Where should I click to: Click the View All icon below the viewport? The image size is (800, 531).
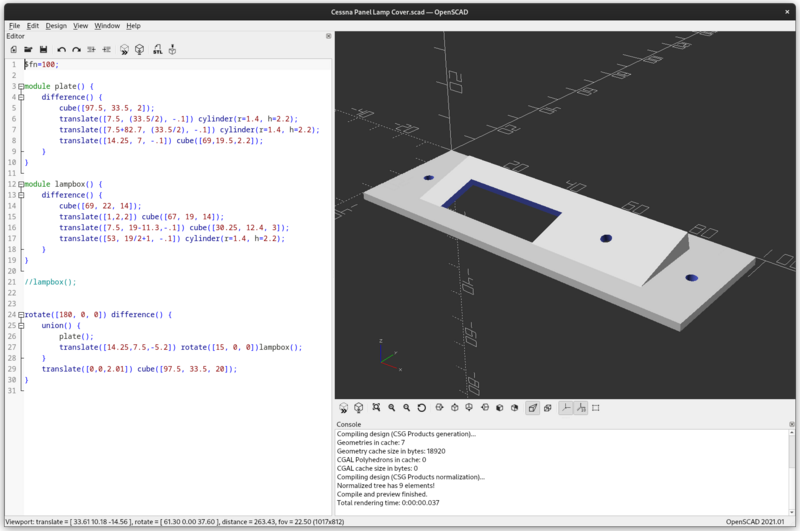[377, 408]
